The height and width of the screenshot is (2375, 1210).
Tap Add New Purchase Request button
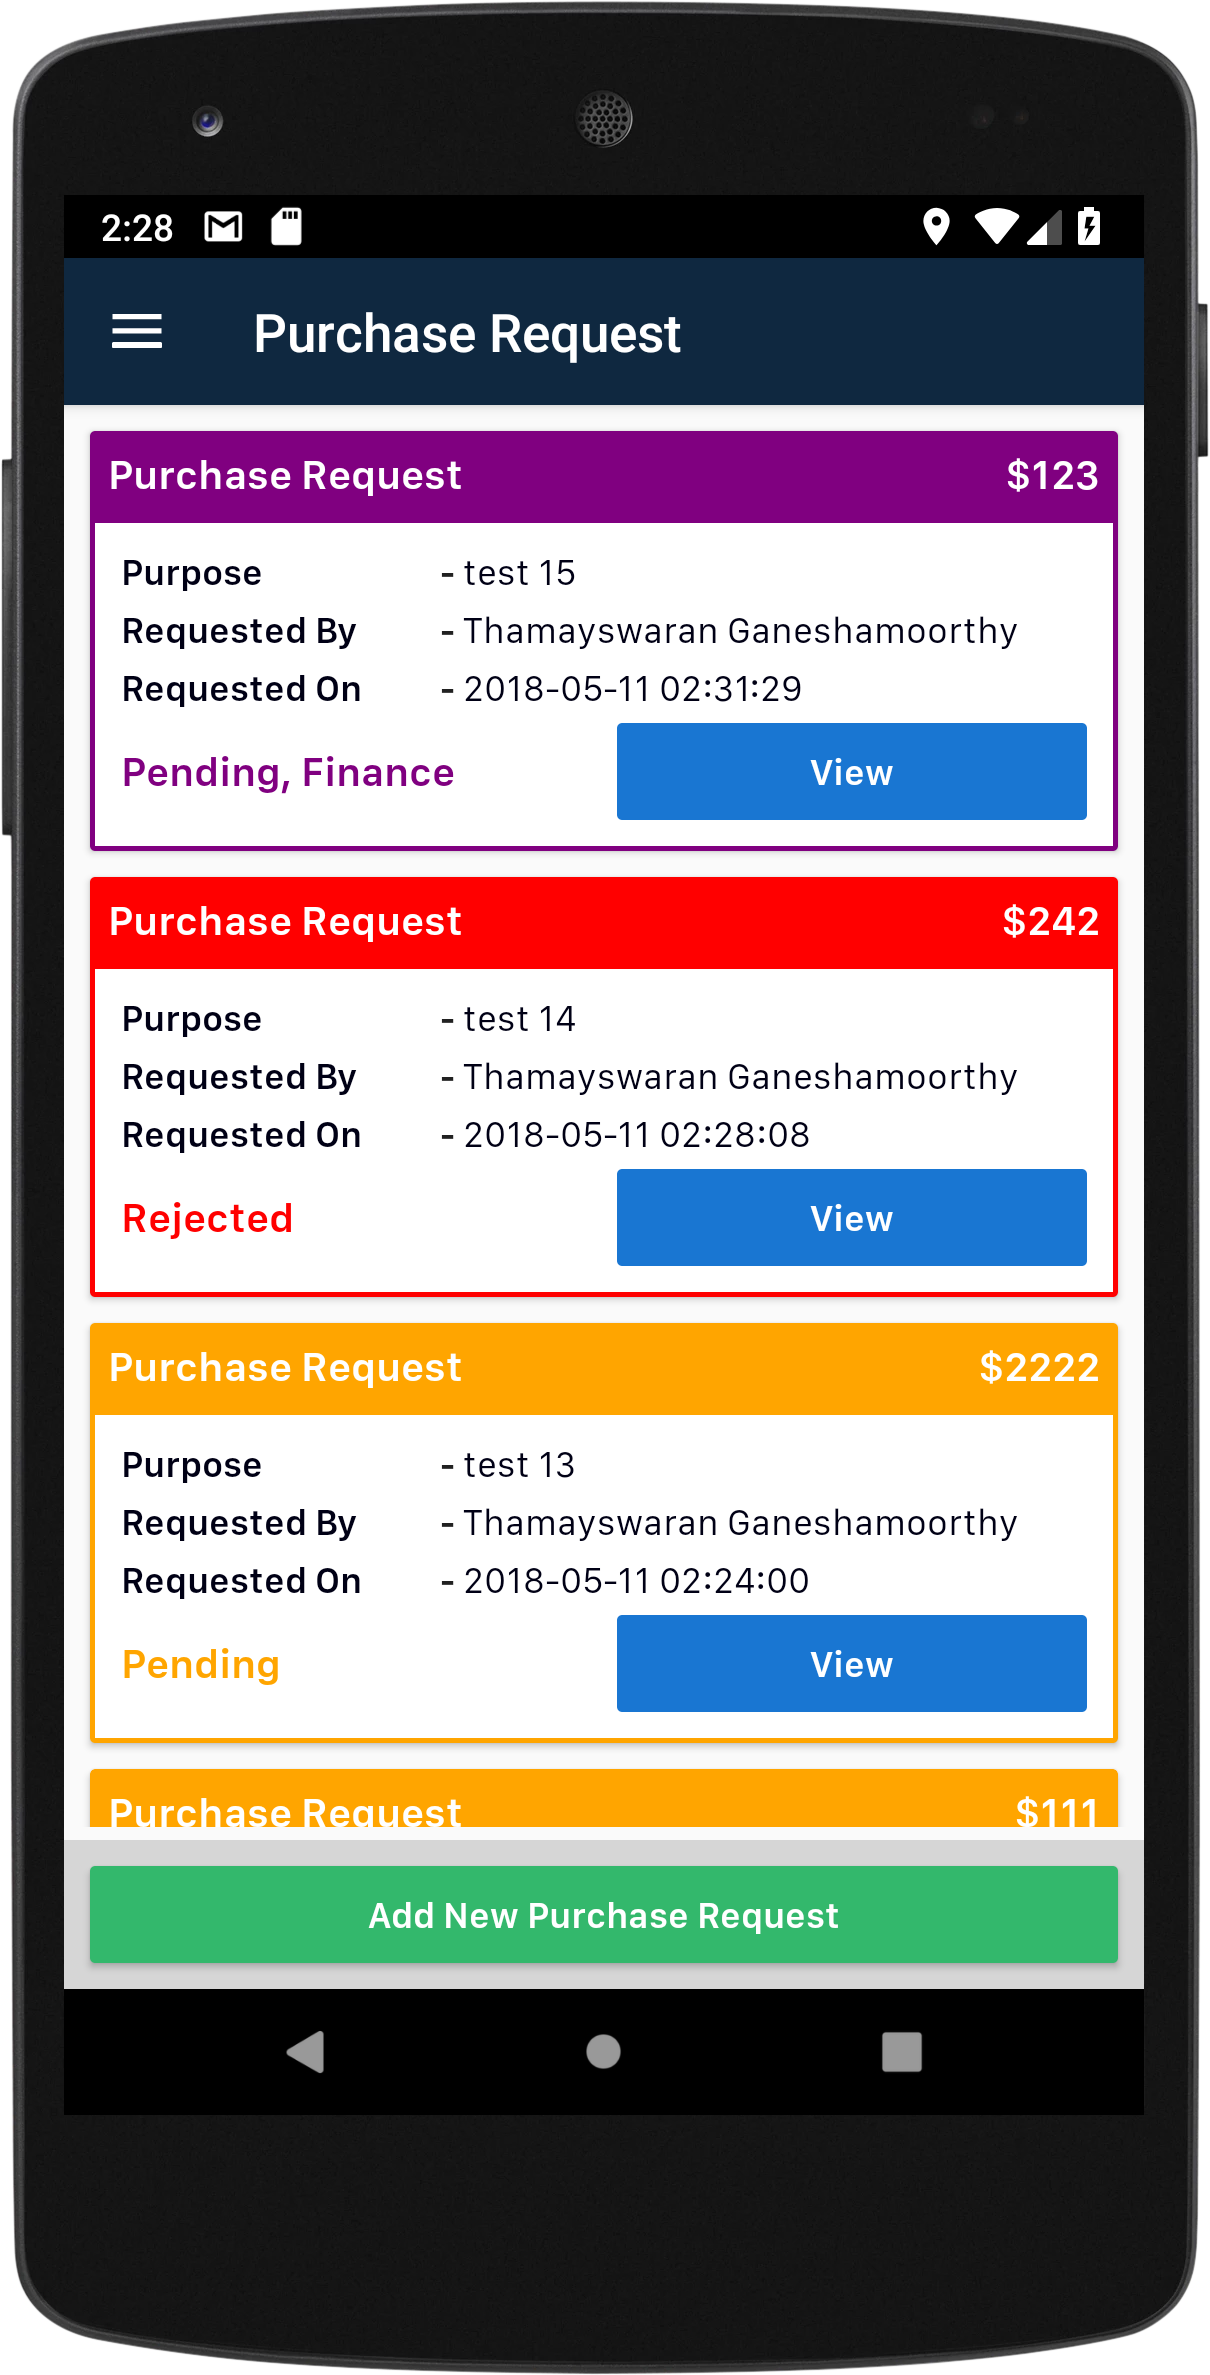point(603,1915)
